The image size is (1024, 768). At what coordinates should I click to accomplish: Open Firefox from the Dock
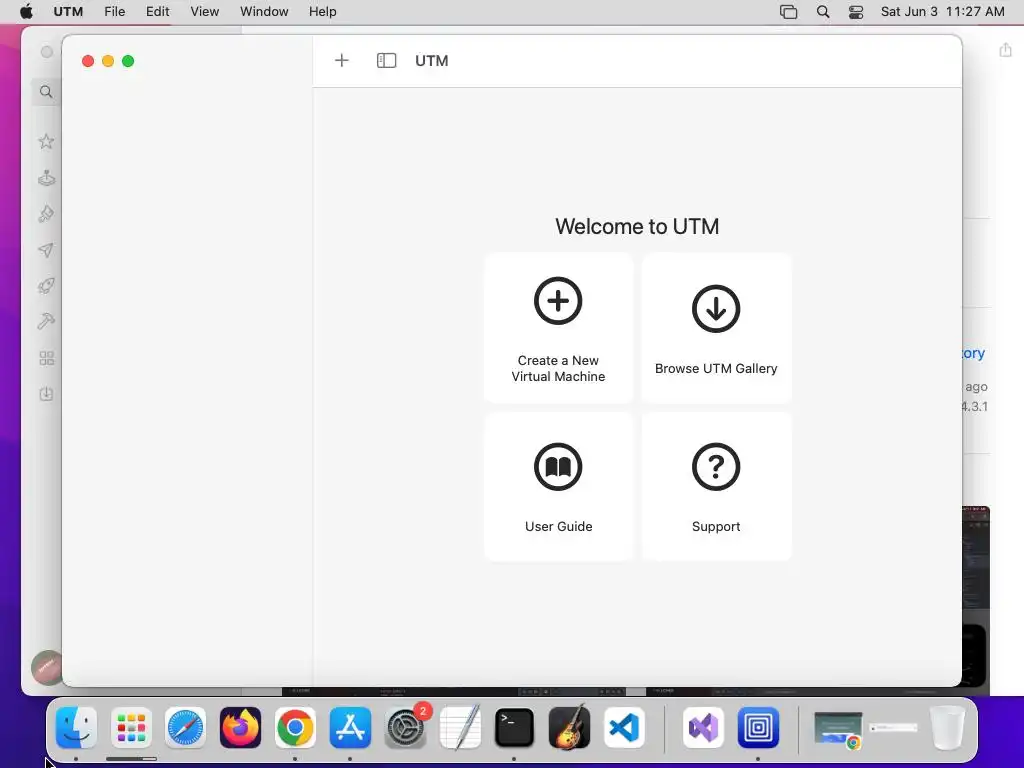pyautogui.click(x=240, y=728)
